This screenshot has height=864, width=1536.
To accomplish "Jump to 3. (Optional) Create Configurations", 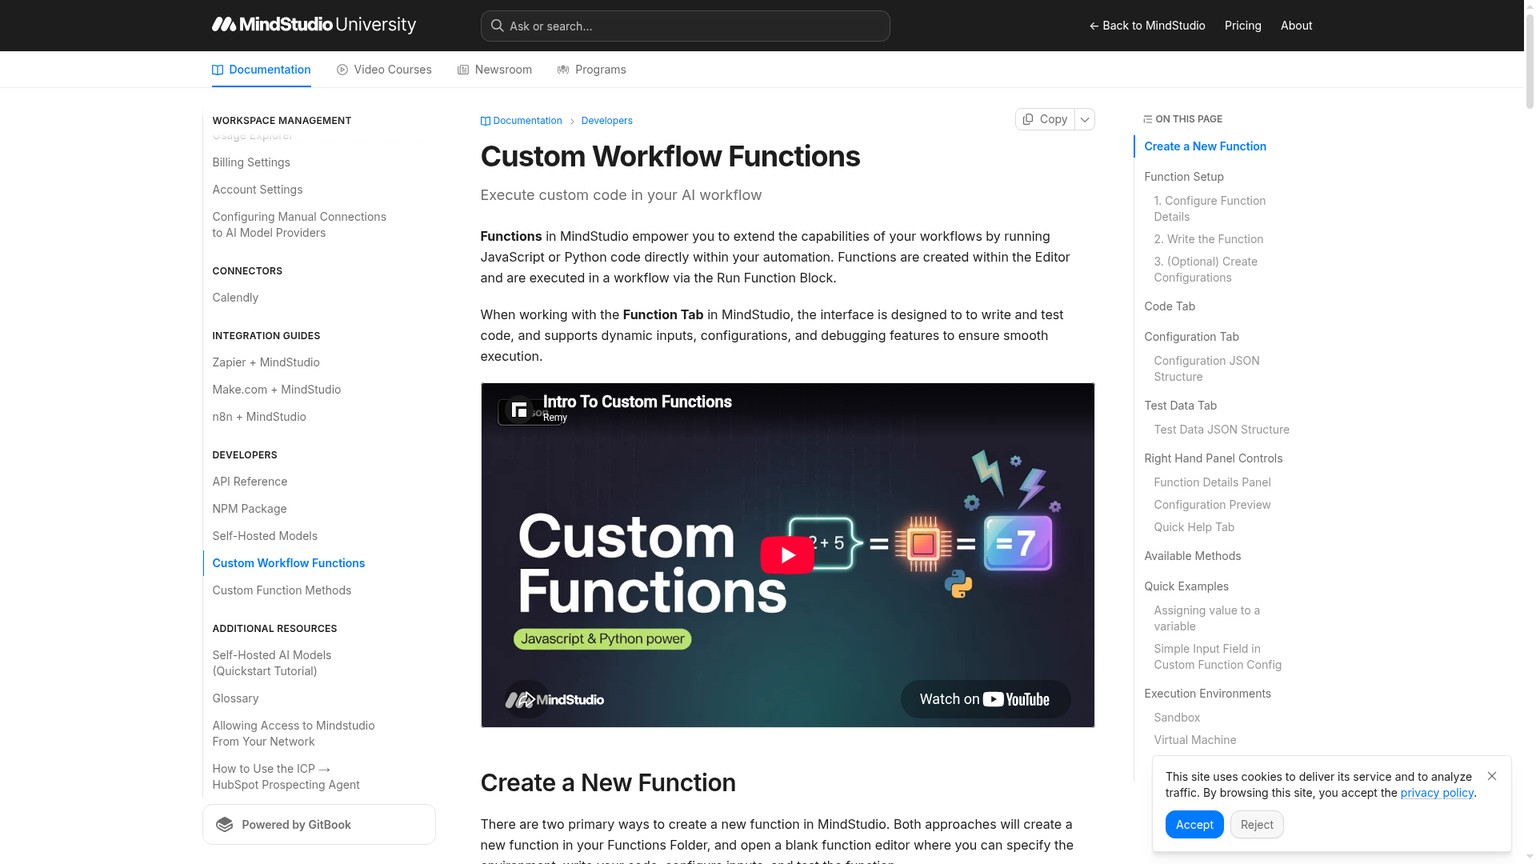I will click(1206, 270).
